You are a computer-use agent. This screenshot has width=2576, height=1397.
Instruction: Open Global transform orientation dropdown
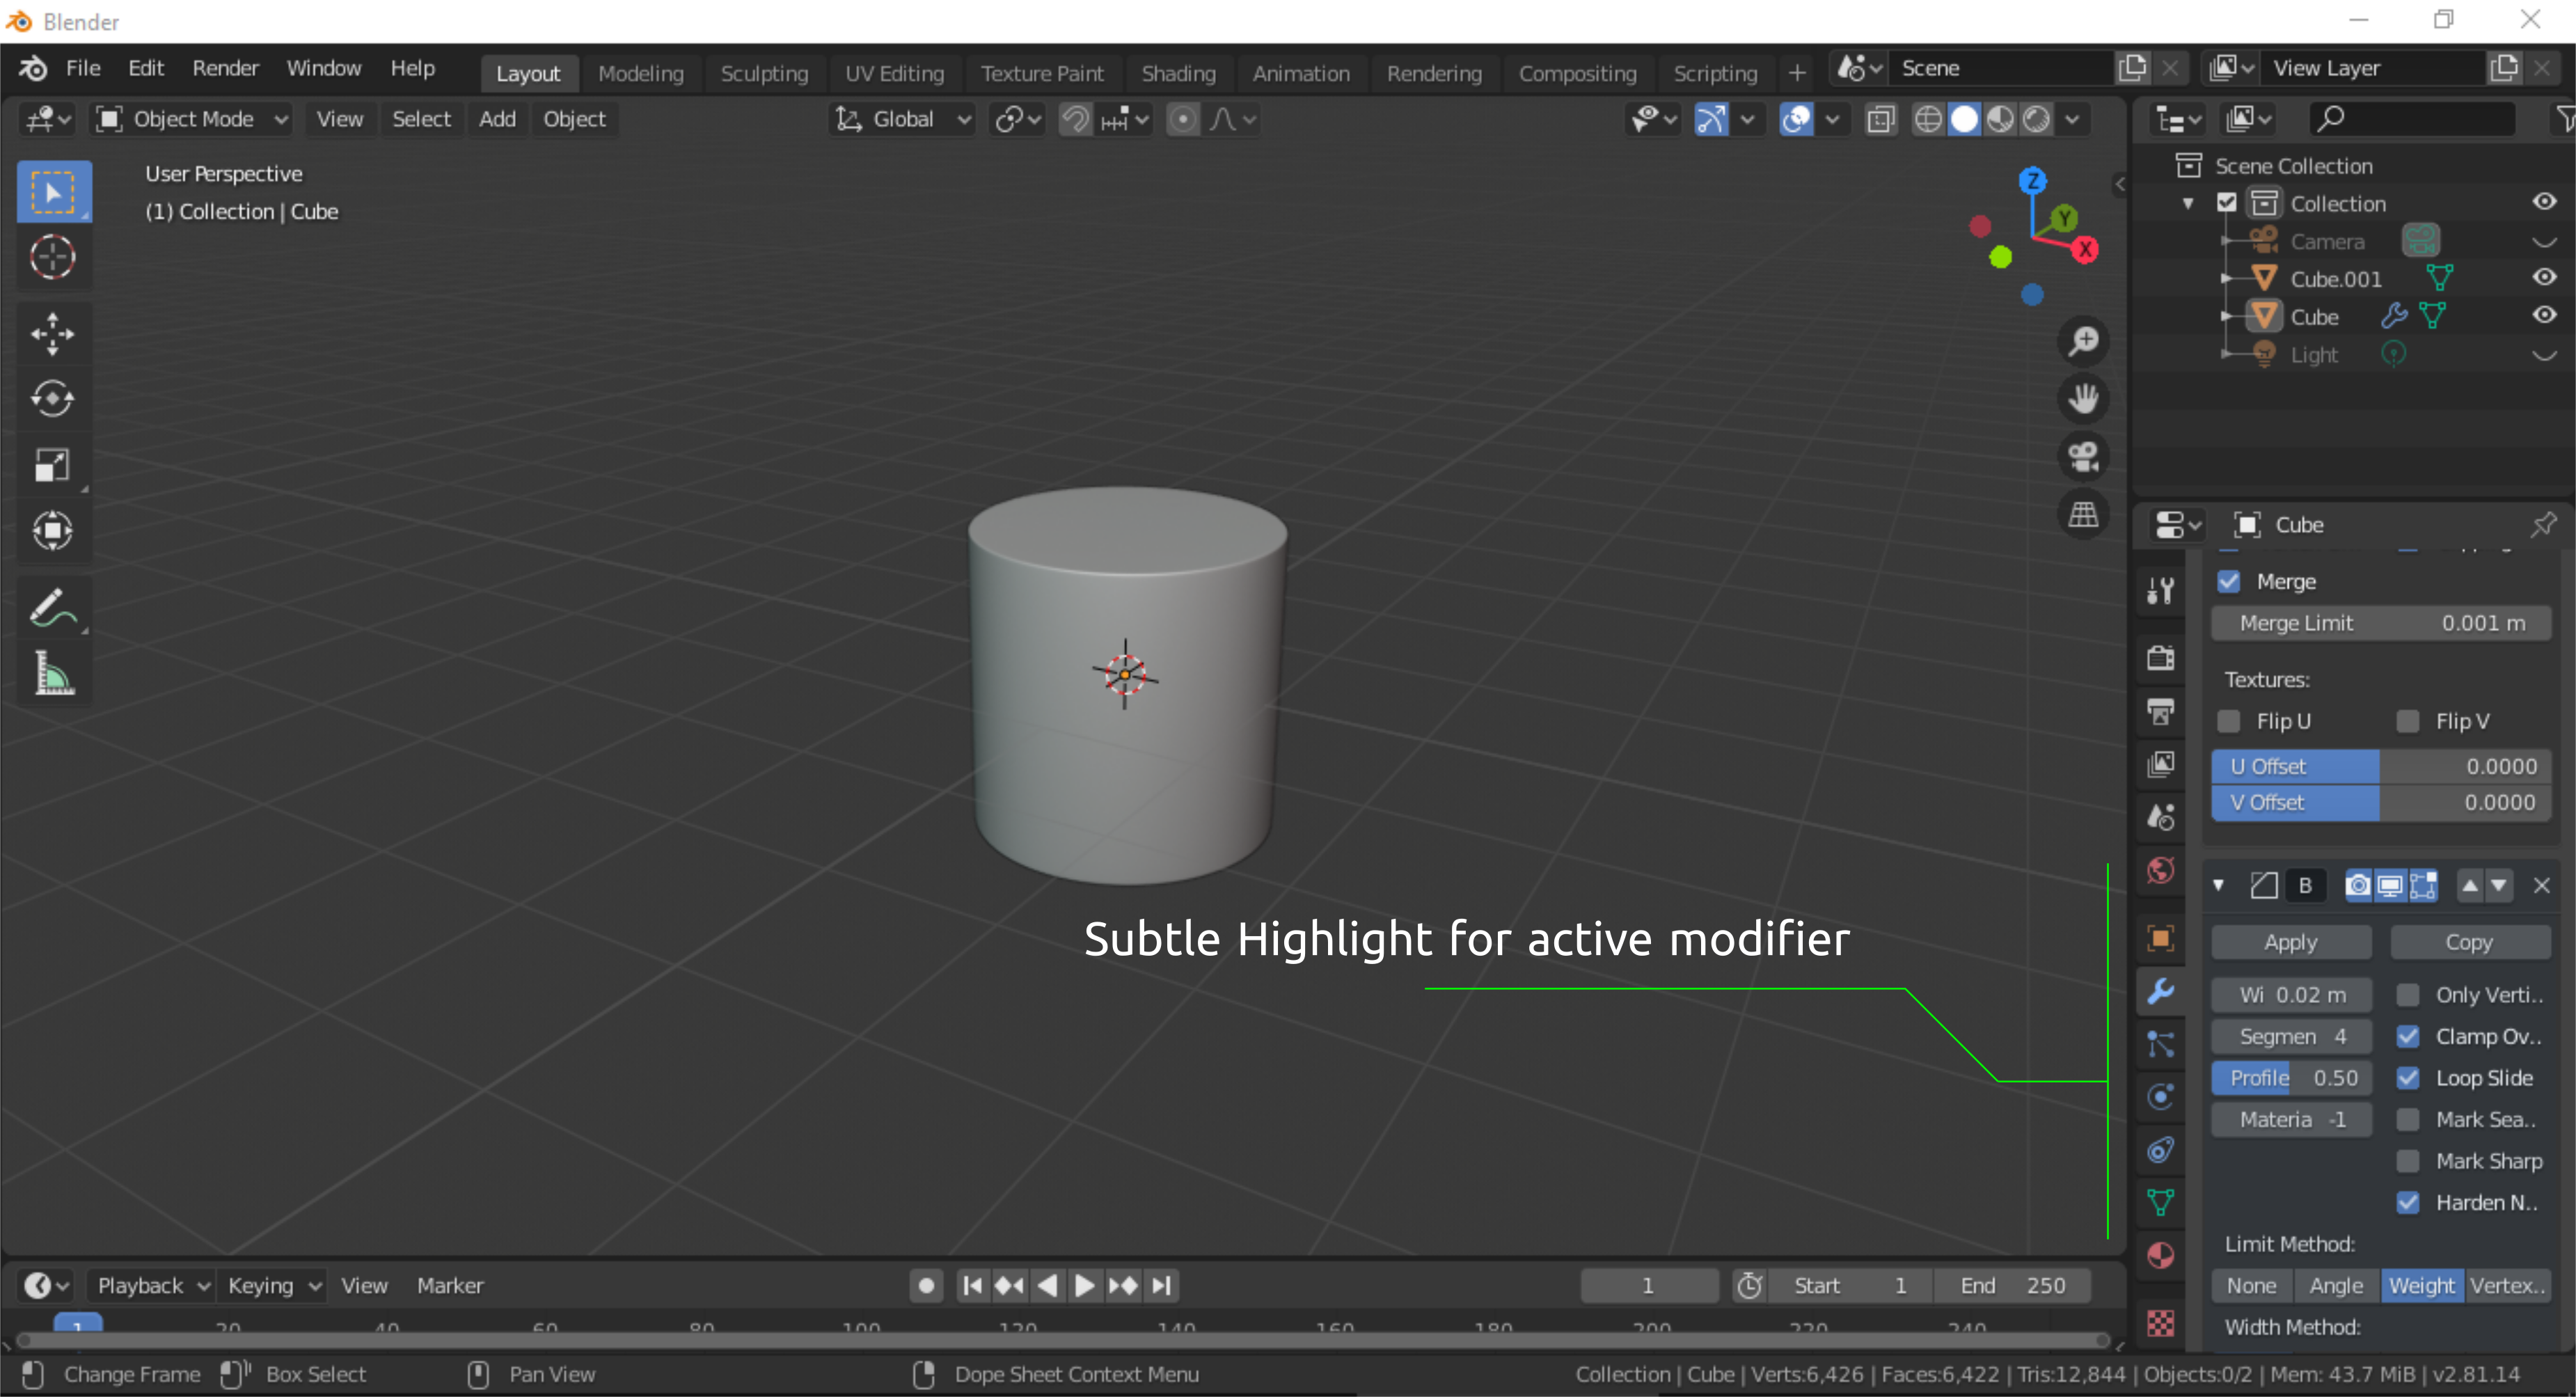coord(903,119)
